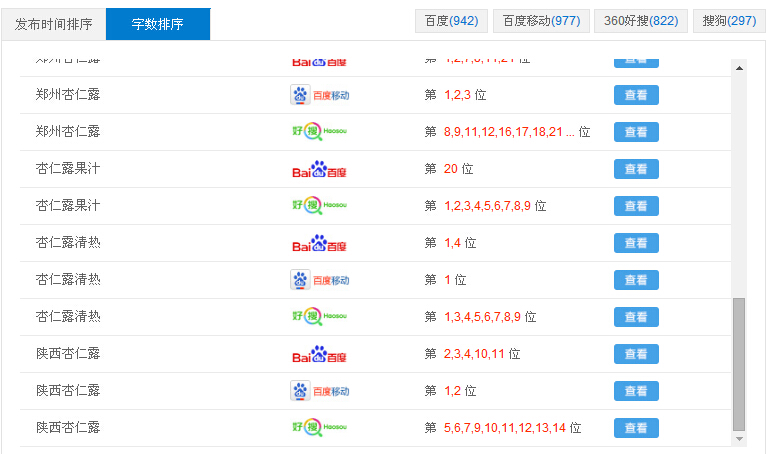Select keyword 陕西杏仁露 in Haosou row
Viewport: 767px width, 454px height.
click(68, 428)
